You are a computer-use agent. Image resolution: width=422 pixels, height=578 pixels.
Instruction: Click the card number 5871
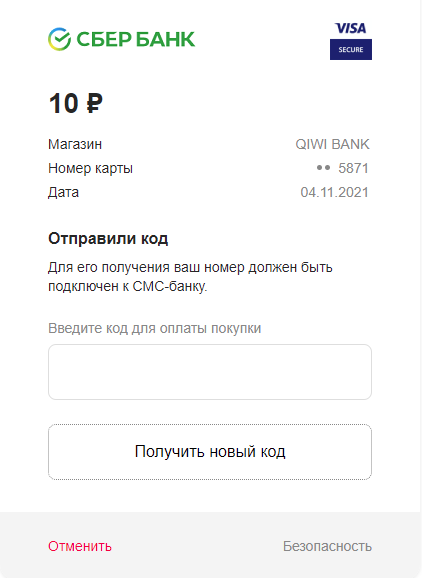tap(353, 168)
